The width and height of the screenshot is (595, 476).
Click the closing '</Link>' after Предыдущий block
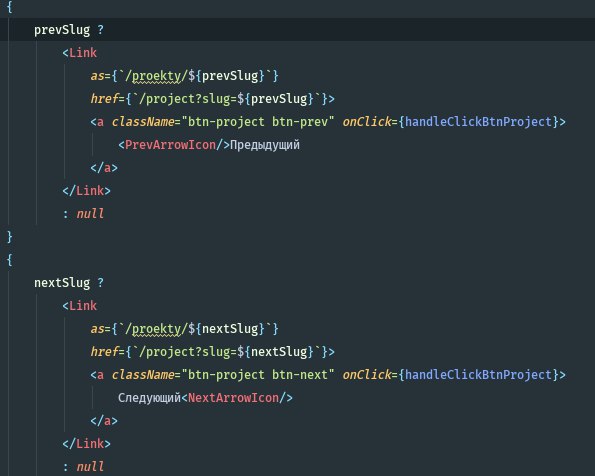pos(87,191)
